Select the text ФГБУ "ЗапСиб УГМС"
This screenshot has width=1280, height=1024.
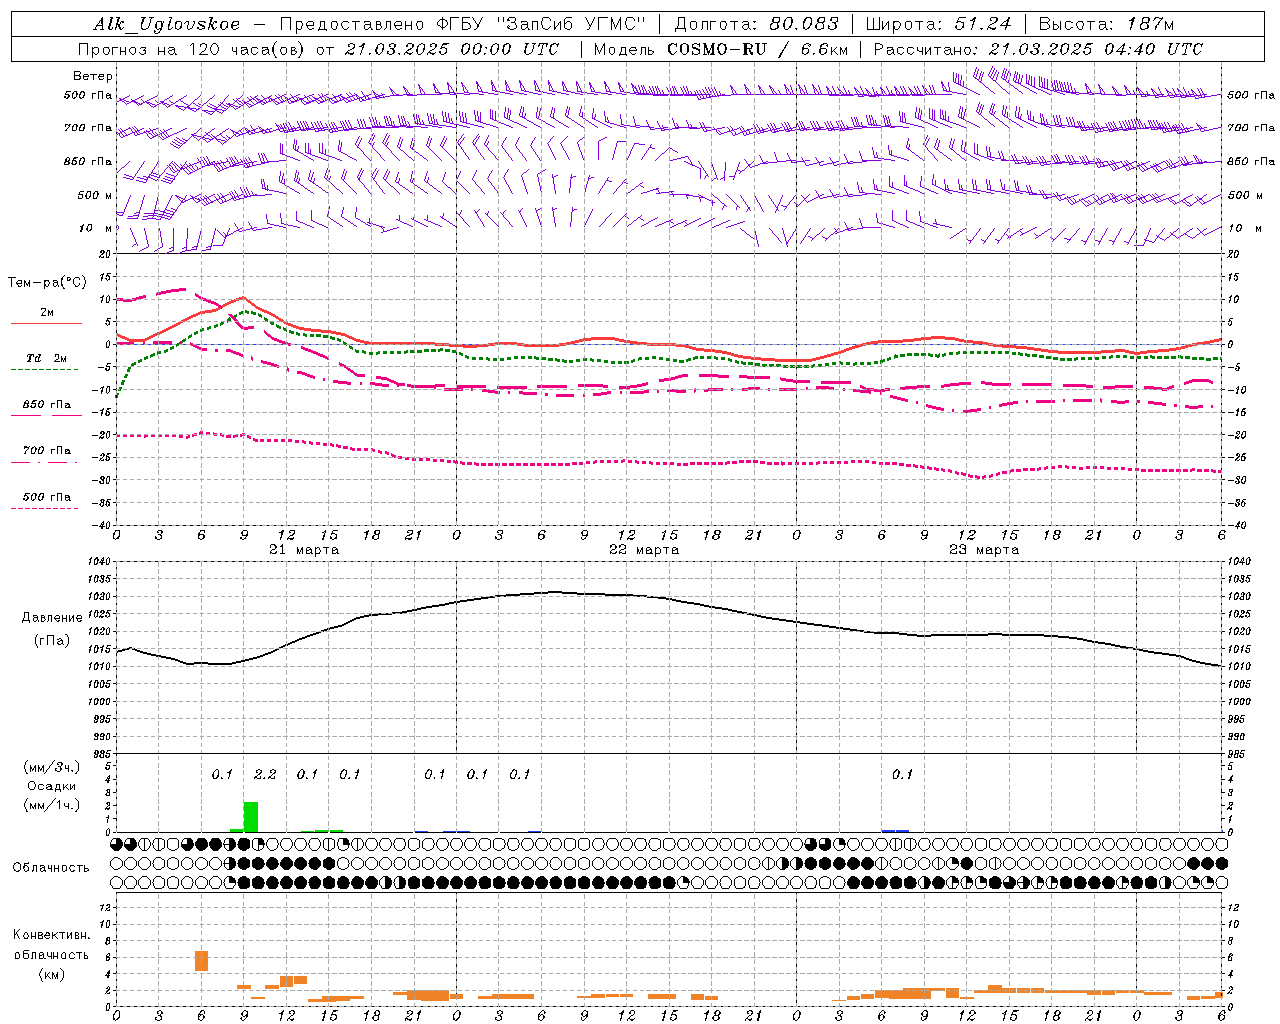(x=541, y=24)
